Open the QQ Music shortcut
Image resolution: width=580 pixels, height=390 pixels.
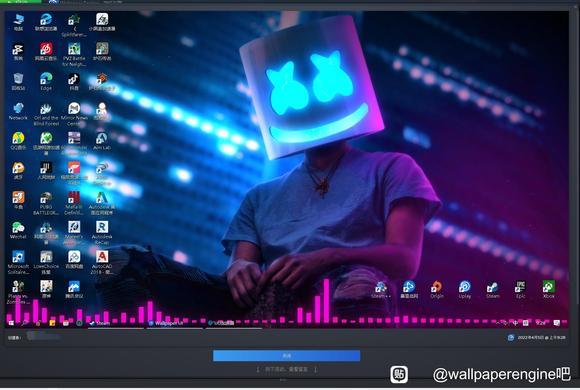(18, 141)
